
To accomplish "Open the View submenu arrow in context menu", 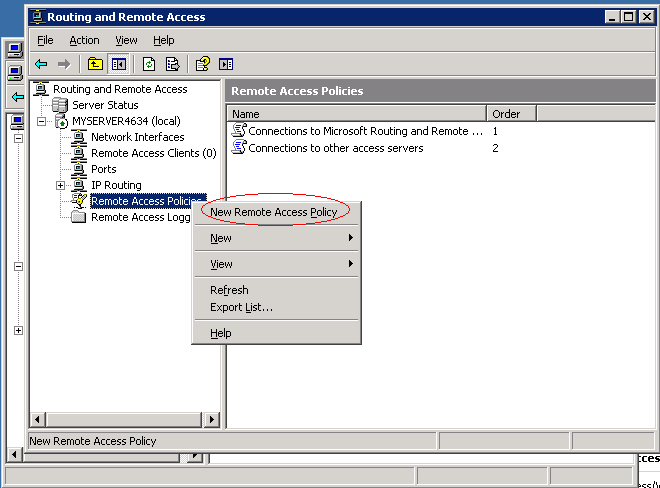I will [x=351, y=264].
